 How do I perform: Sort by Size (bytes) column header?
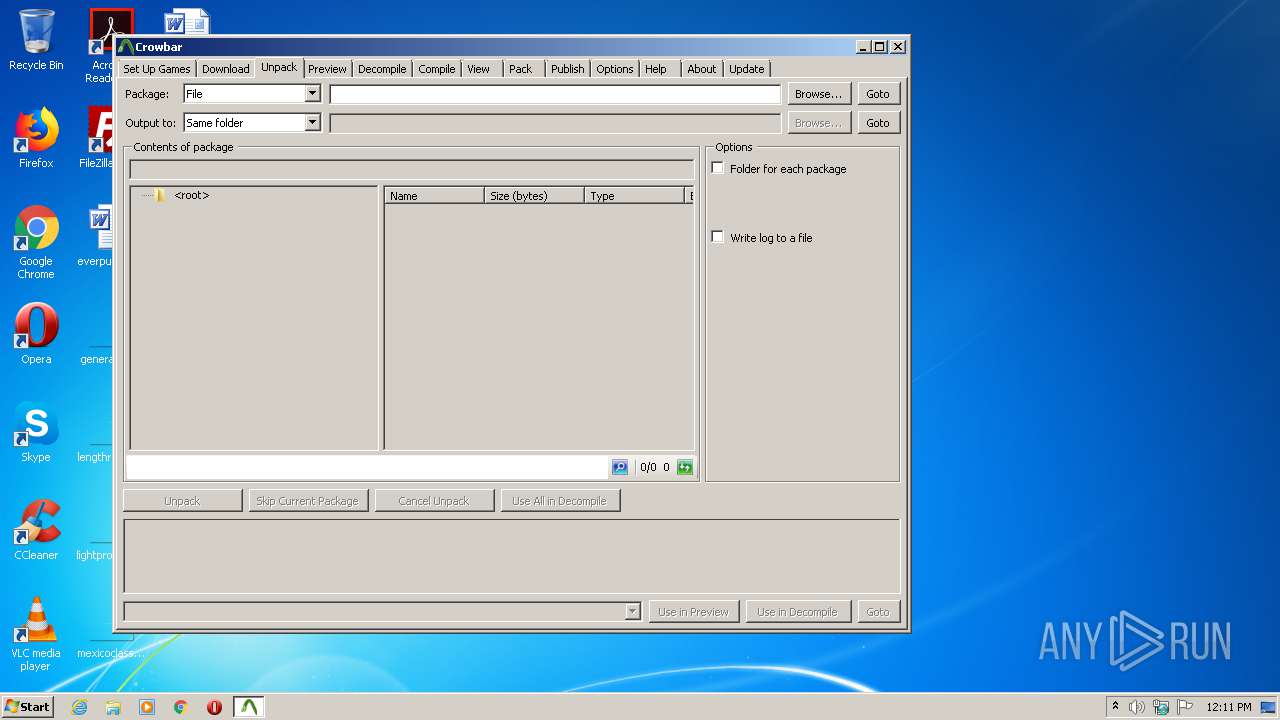534,195
